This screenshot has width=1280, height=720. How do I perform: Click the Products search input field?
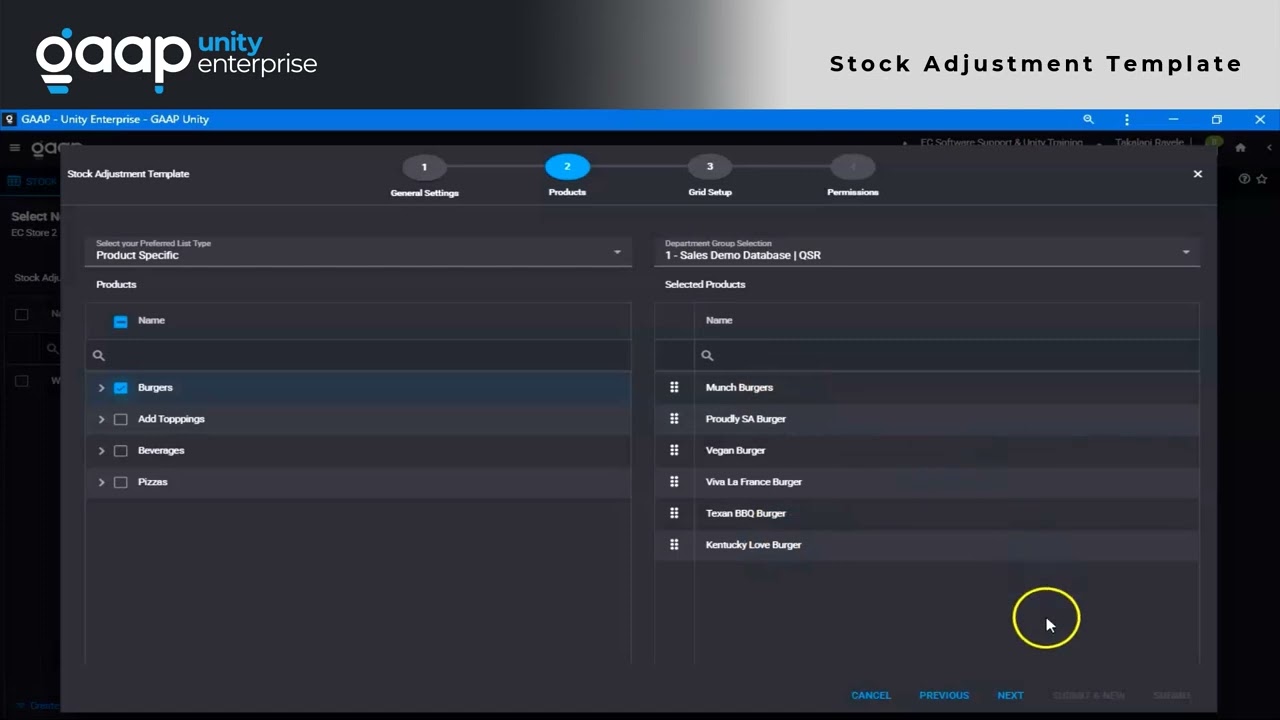(x=358, y=355)
